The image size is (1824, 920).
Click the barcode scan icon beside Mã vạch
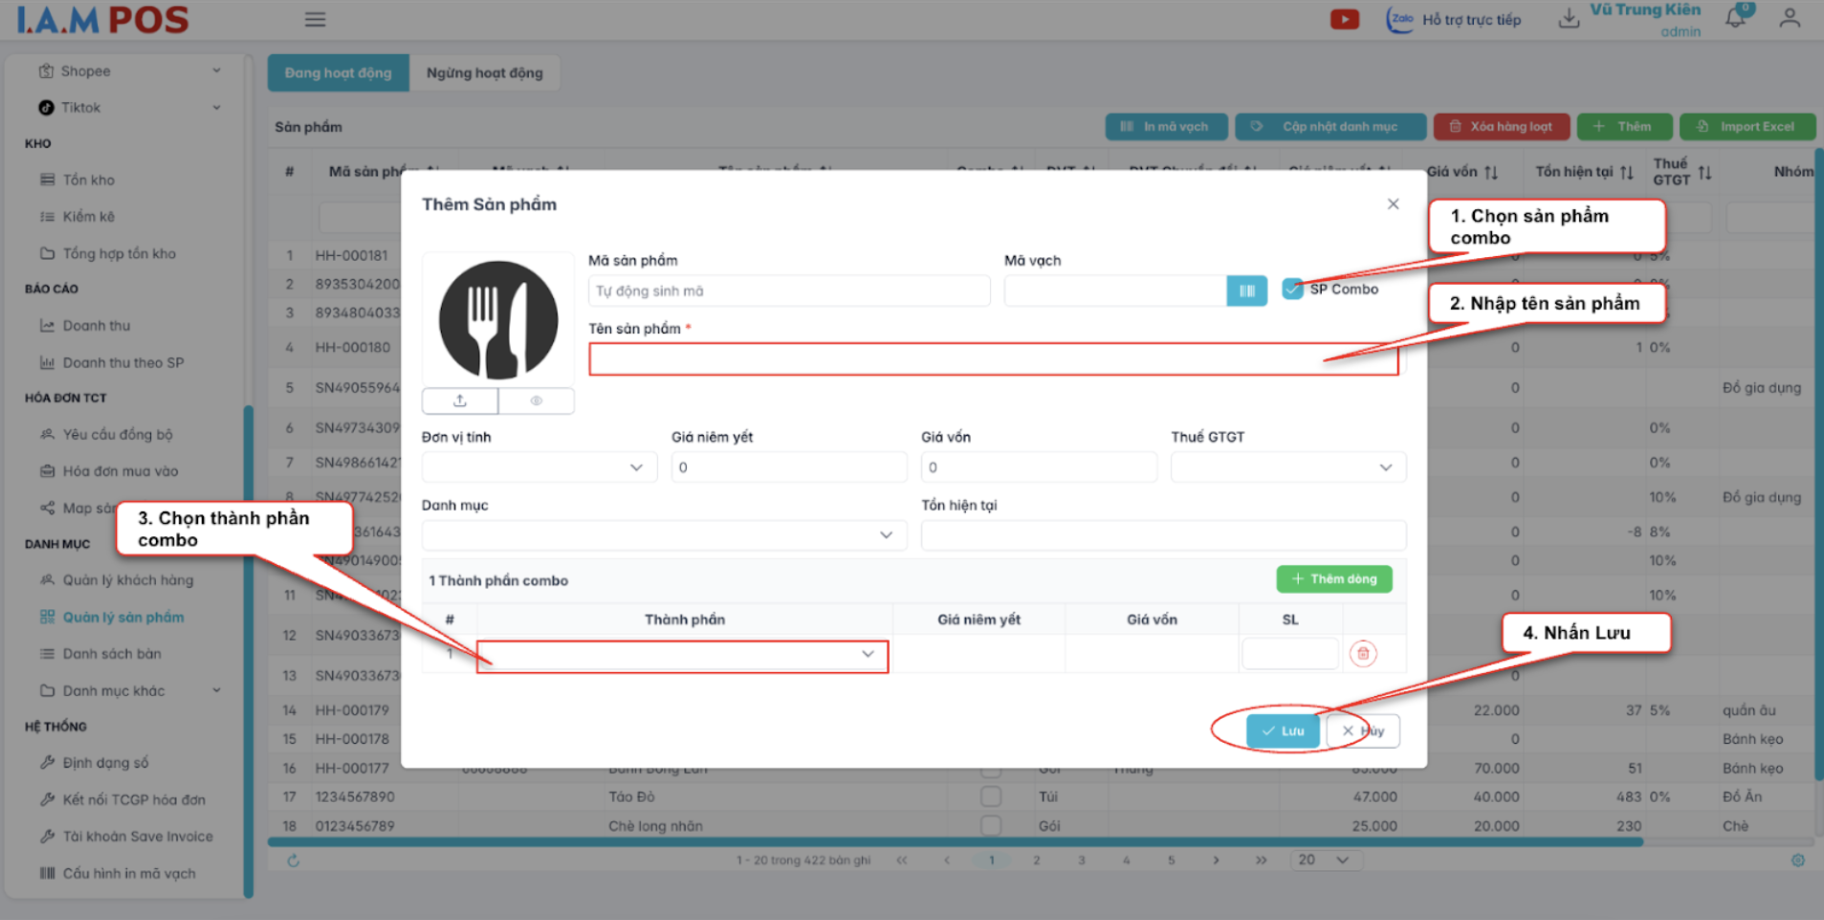pyautogui.click(x=1246, y=291)
